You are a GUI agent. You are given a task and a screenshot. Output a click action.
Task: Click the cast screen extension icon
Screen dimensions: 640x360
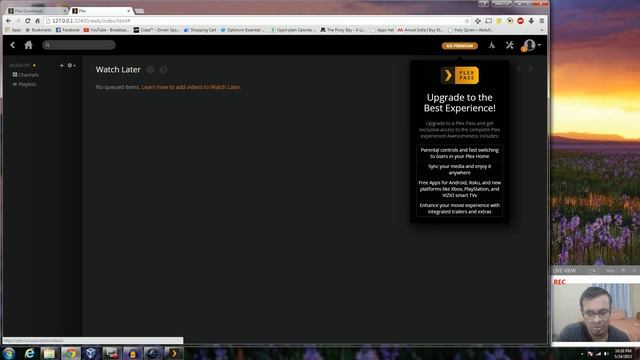pos(488,20)
